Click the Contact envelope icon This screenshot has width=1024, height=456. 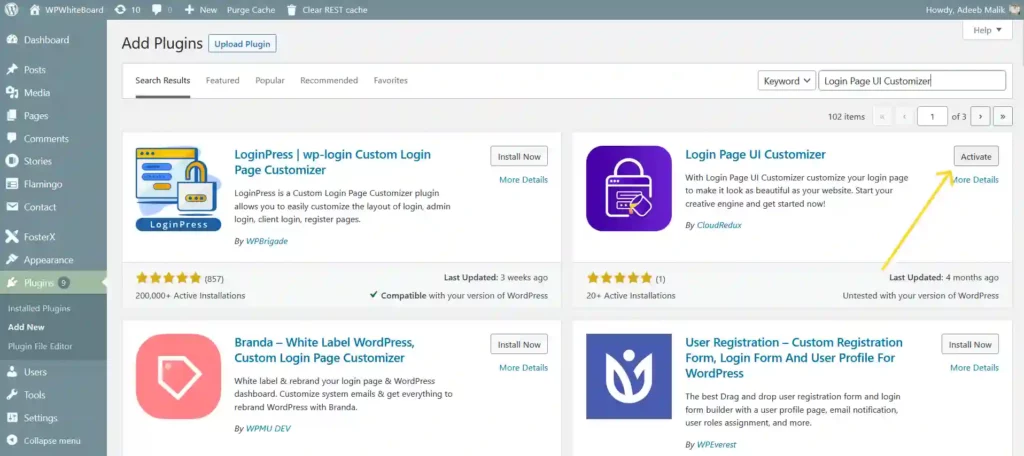click(x=12, y=207)
